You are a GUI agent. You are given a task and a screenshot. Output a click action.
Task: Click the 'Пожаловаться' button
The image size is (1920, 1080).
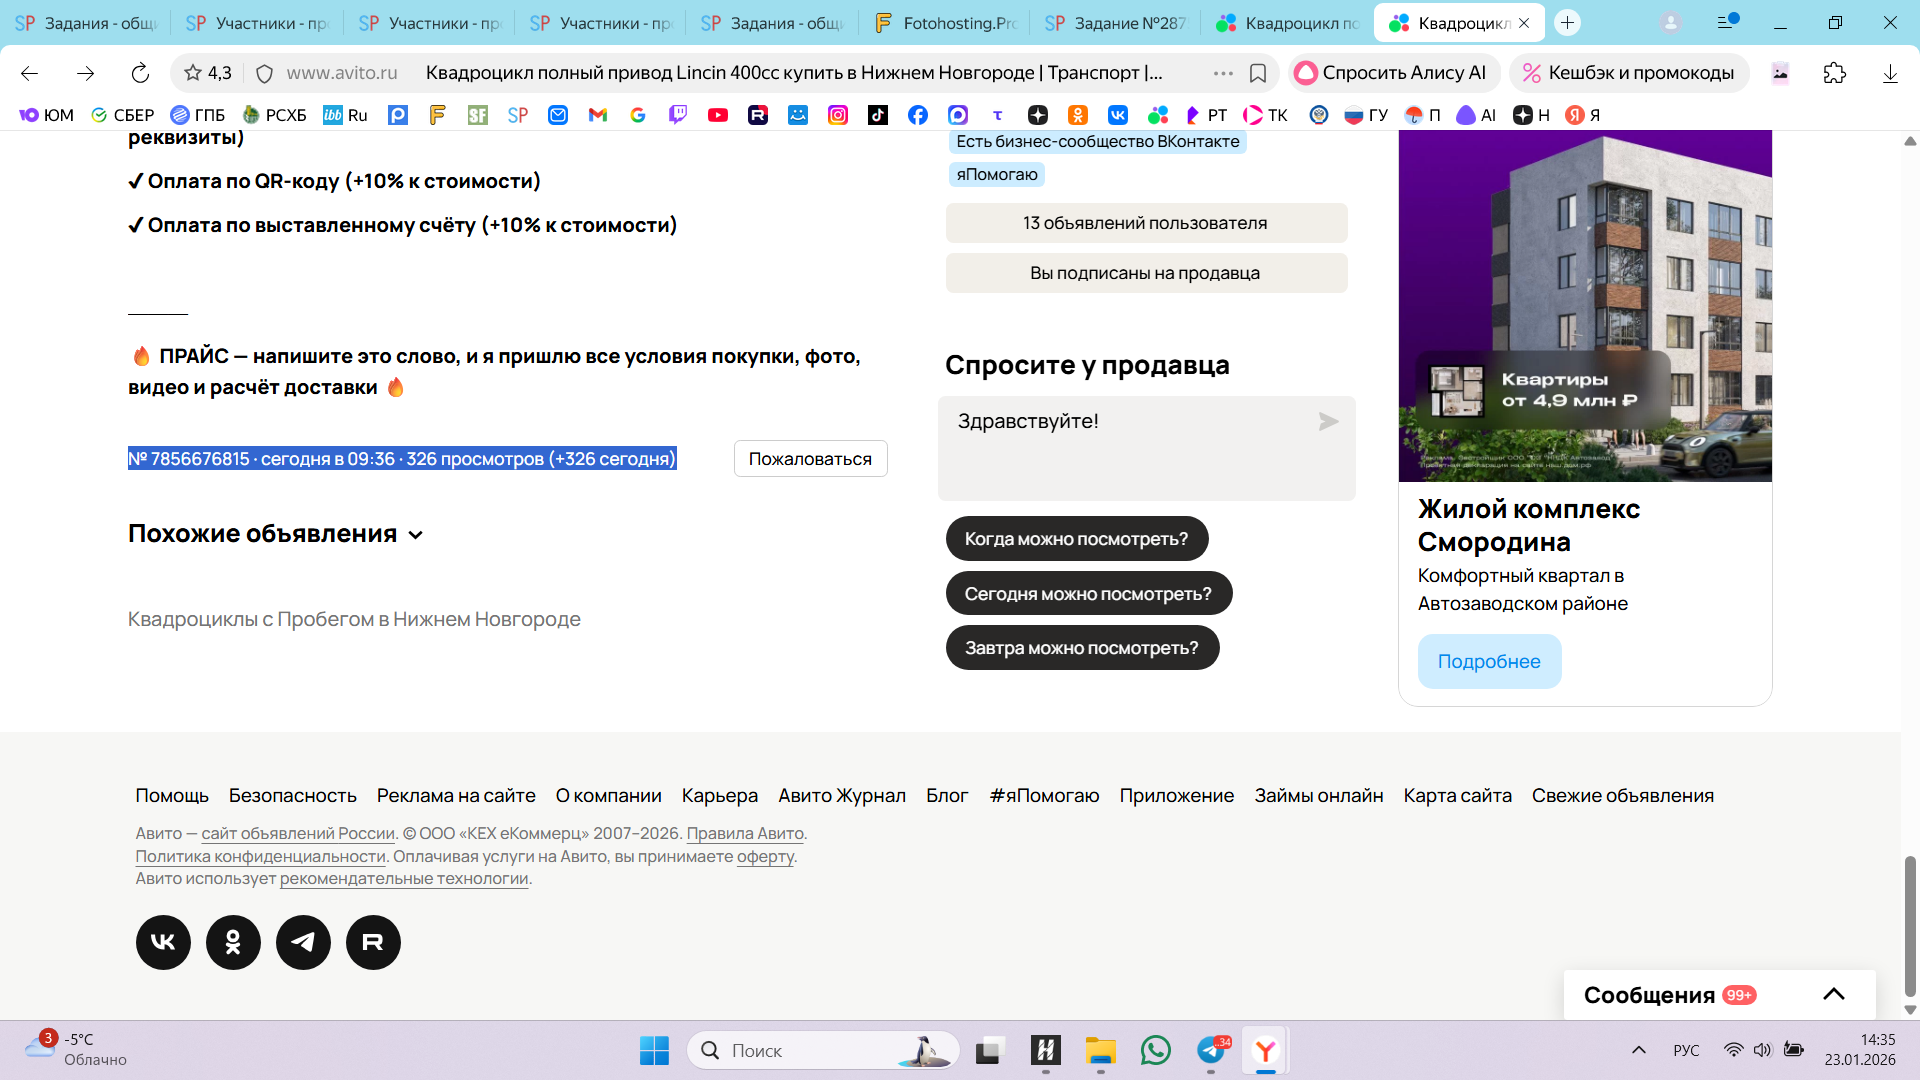click(810, 459)
